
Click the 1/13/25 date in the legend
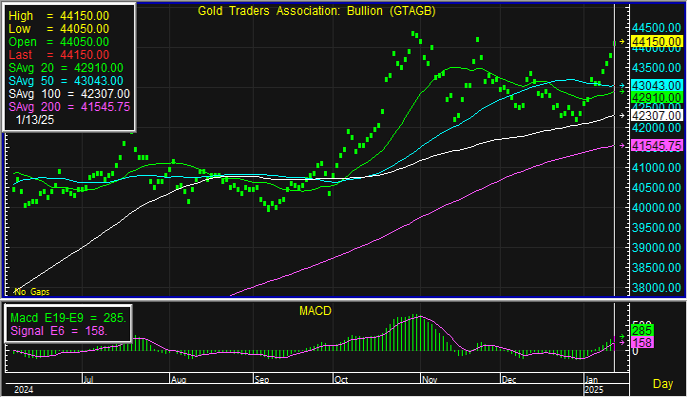coord(35,120)
